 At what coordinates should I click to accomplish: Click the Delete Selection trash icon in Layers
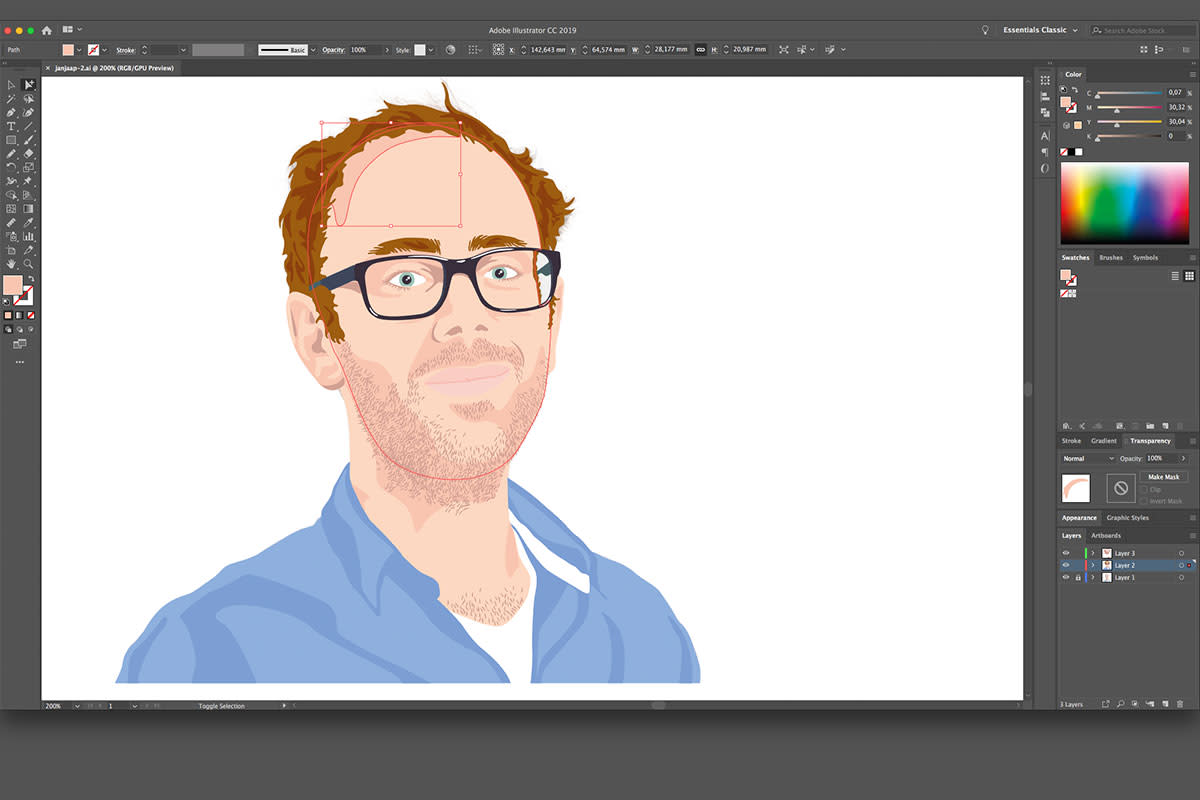(1180, 704)
